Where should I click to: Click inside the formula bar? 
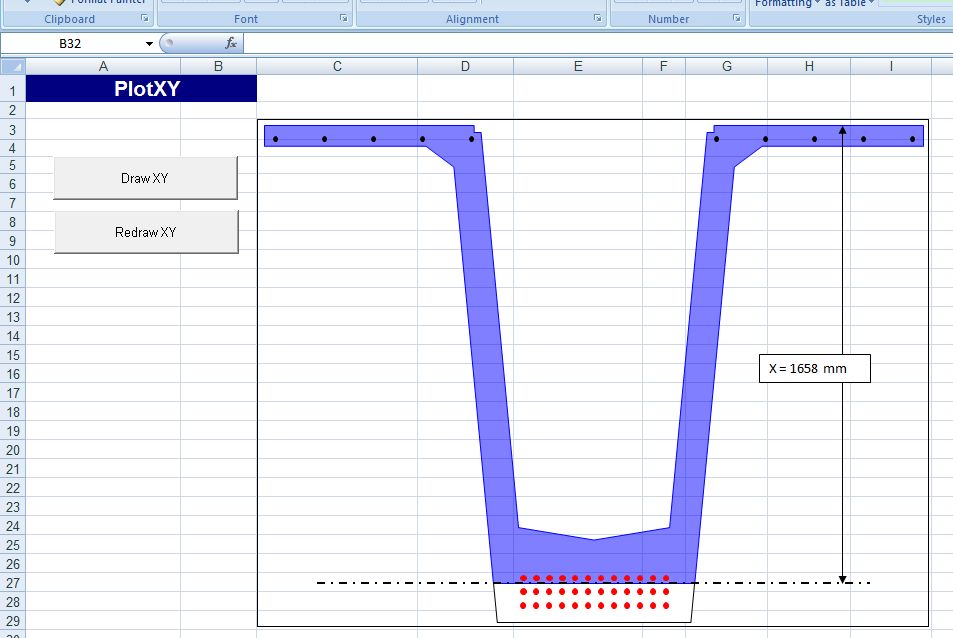point(590,43)
